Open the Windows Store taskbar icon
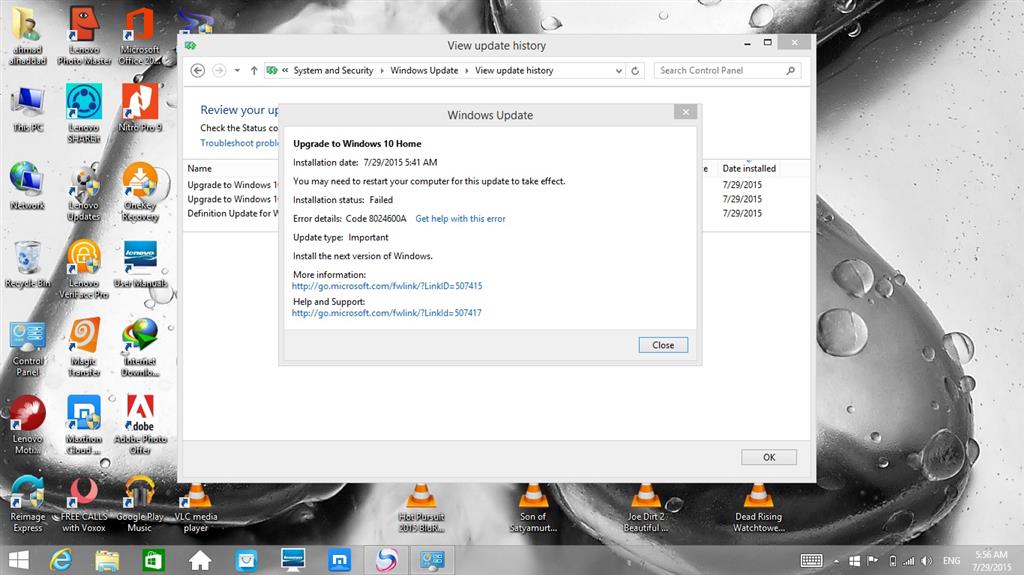The image size is (1024, 575). tap(153, 560)
